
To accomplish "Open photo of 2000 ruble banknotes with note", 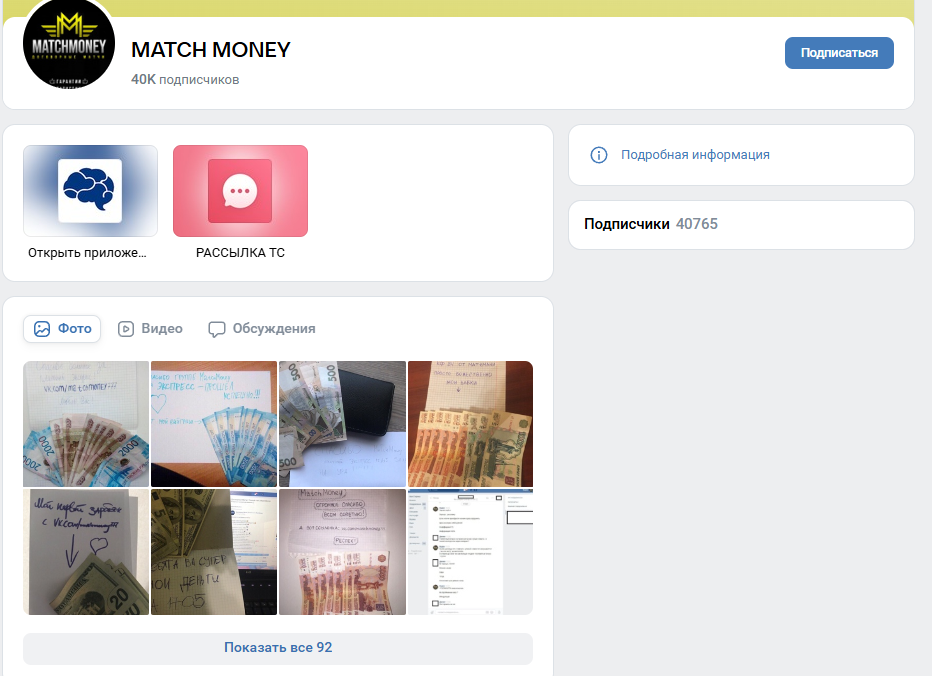I will 86,424.
